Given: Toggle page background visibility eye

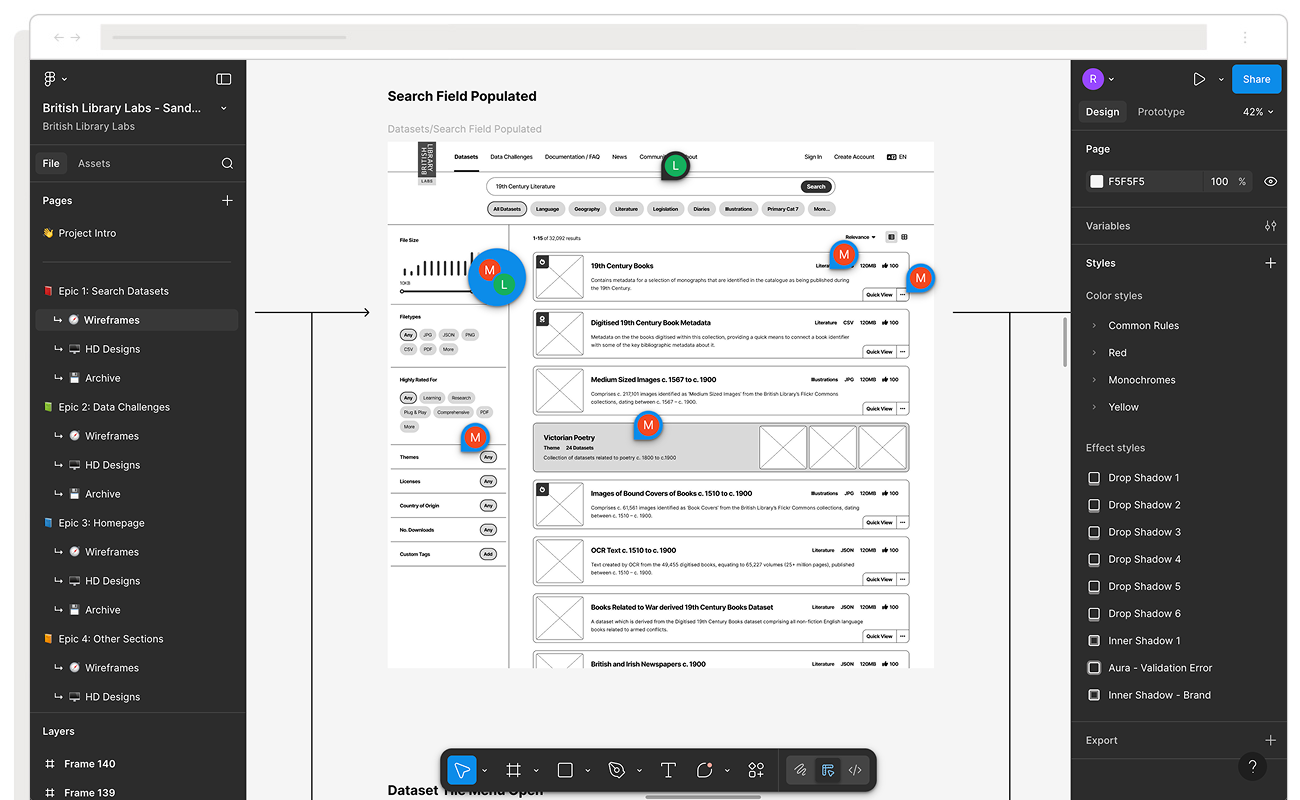Looking at the screenshot, I should pos(1270,181).
